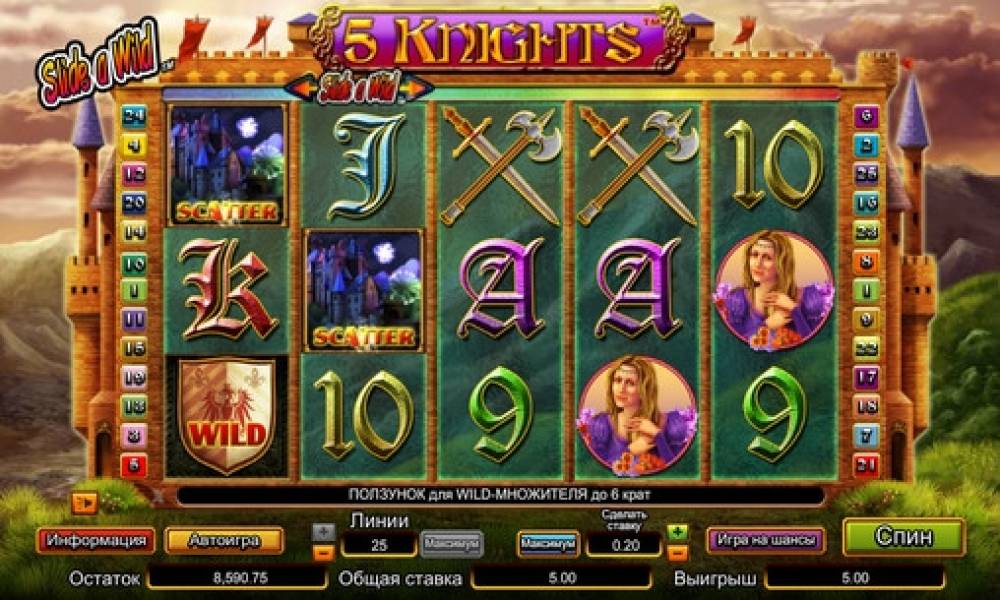Lower the bet with orange minus
The image size is (1000, 600).
coord(677,552)
